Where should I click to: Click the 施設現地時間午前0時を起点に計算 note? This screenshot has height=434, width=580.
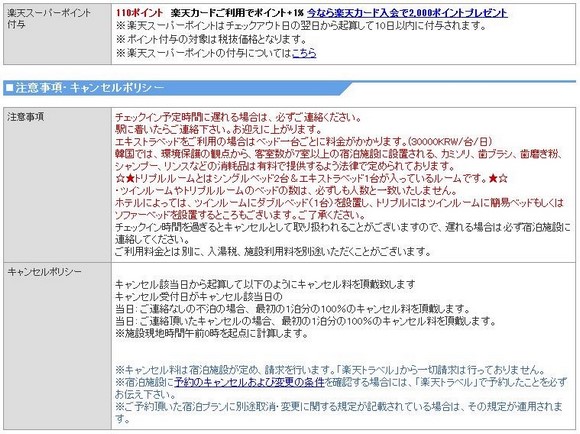point(212,333)
